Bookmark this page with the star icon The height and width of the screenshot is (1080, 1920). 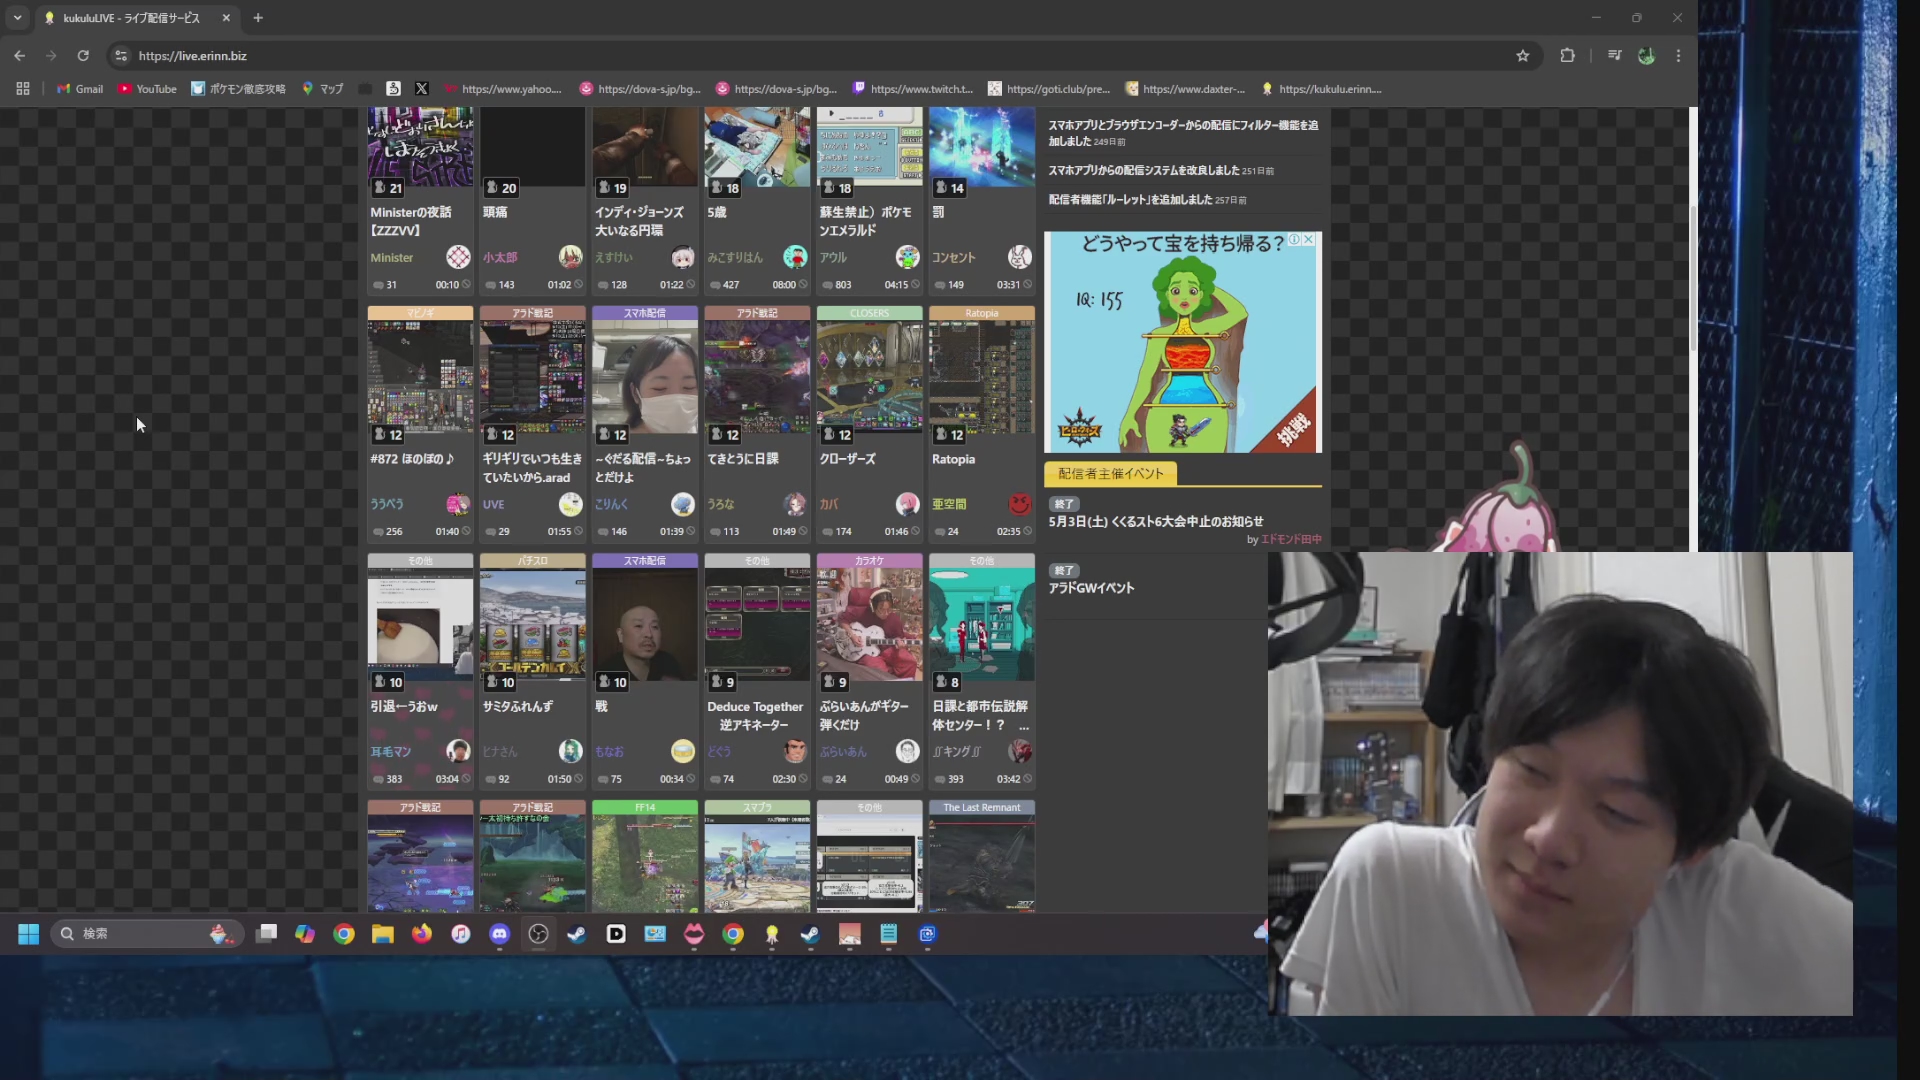pyautogui.click(x=1522, y=56)
